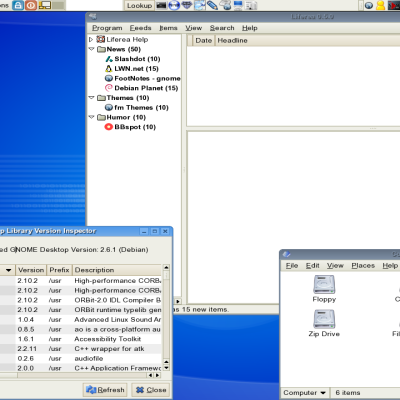Screen dimensions: 400x400
Task: Select the "Advanced Linux Sound" row
Action: coord(81,320)
